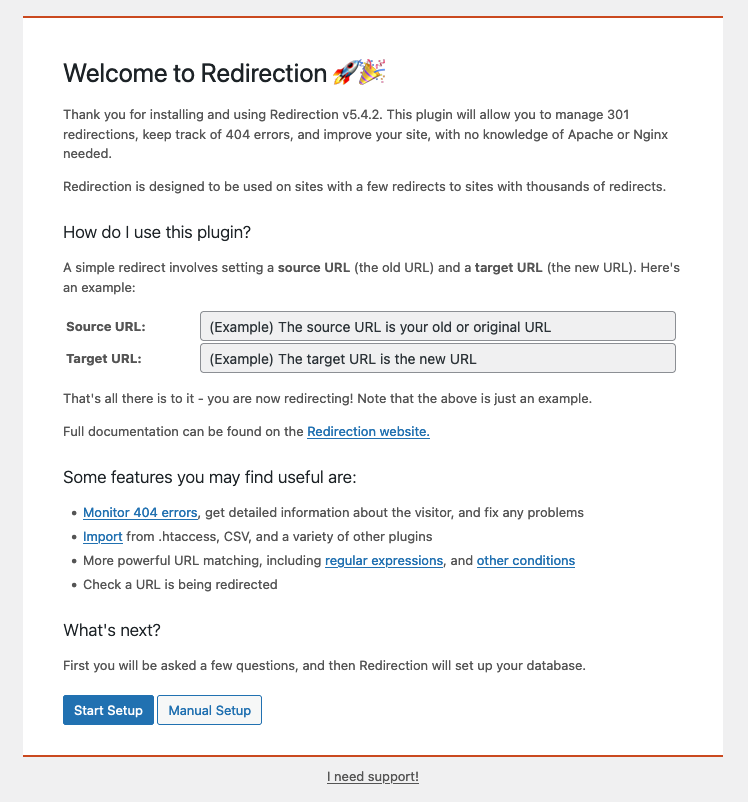Click the I need support! link
The width and height of the screenshot is (748, 802).
373,776
